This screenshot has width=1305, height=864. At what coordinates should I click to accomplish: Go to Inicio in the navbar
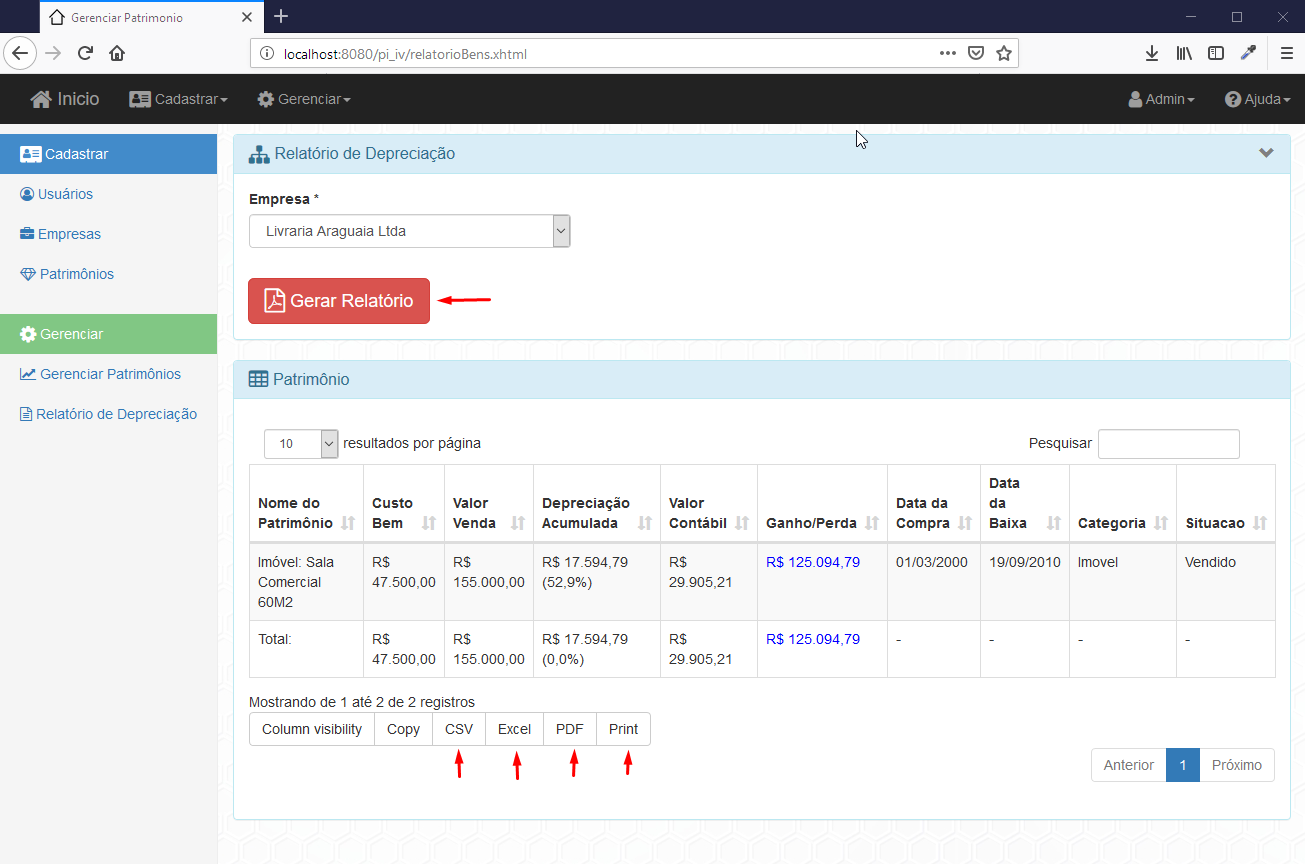tap(65, 99)
